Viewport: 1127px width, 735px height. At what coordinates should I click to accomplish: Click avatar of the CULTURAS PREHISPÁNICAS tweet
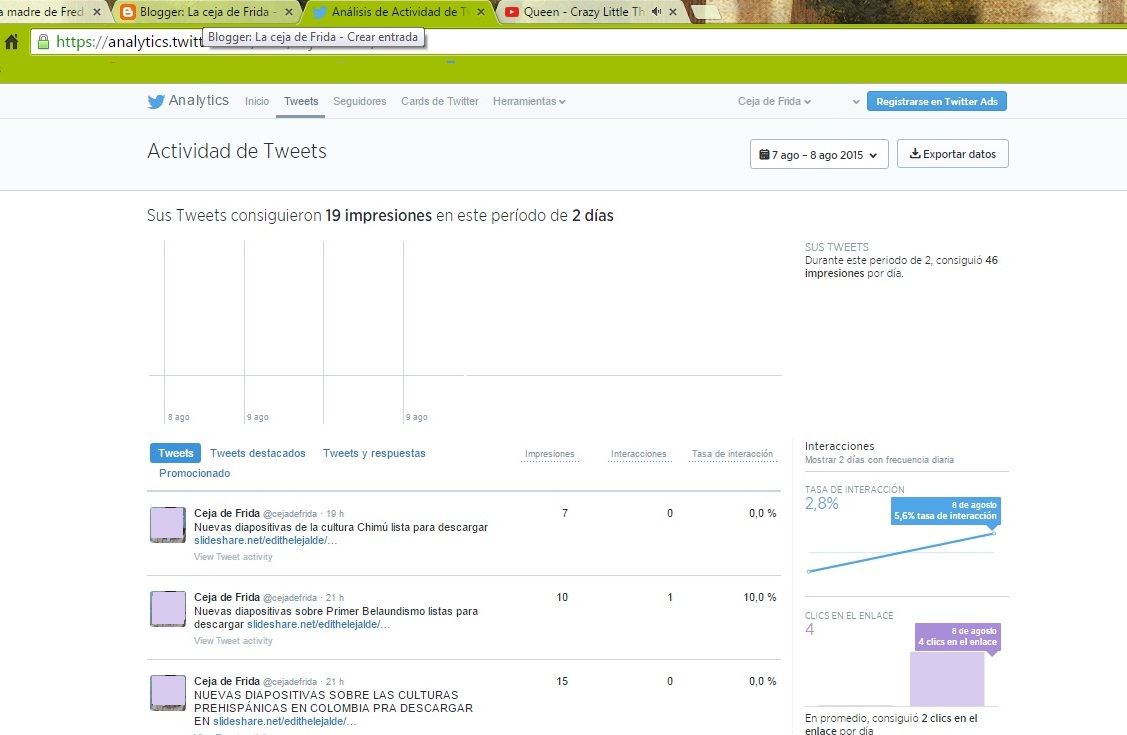point(167,693)
